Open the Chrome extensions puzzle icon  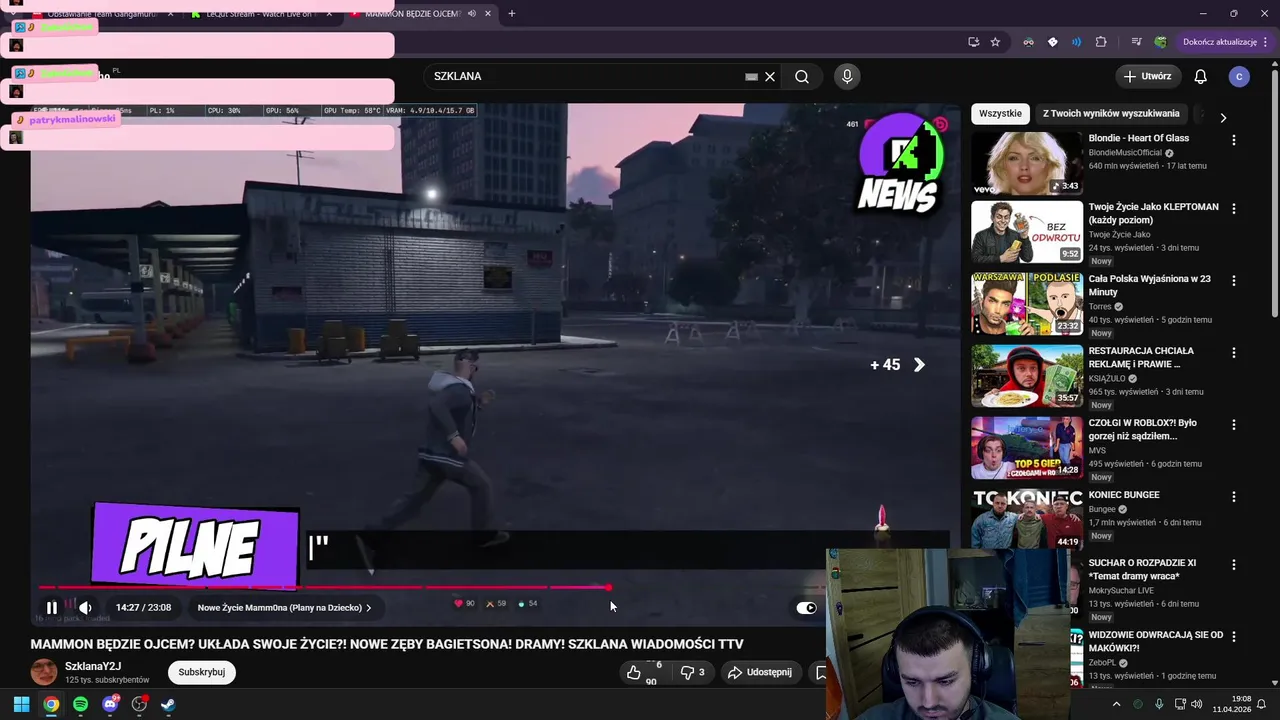pos(1101,42)
